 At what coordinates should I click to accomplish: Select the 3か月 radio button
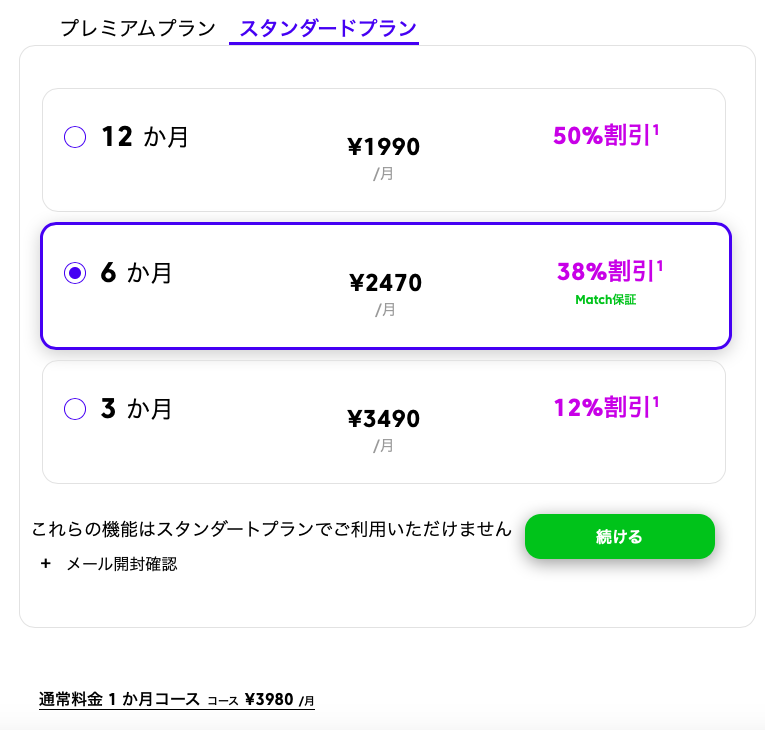click(75, 409)
